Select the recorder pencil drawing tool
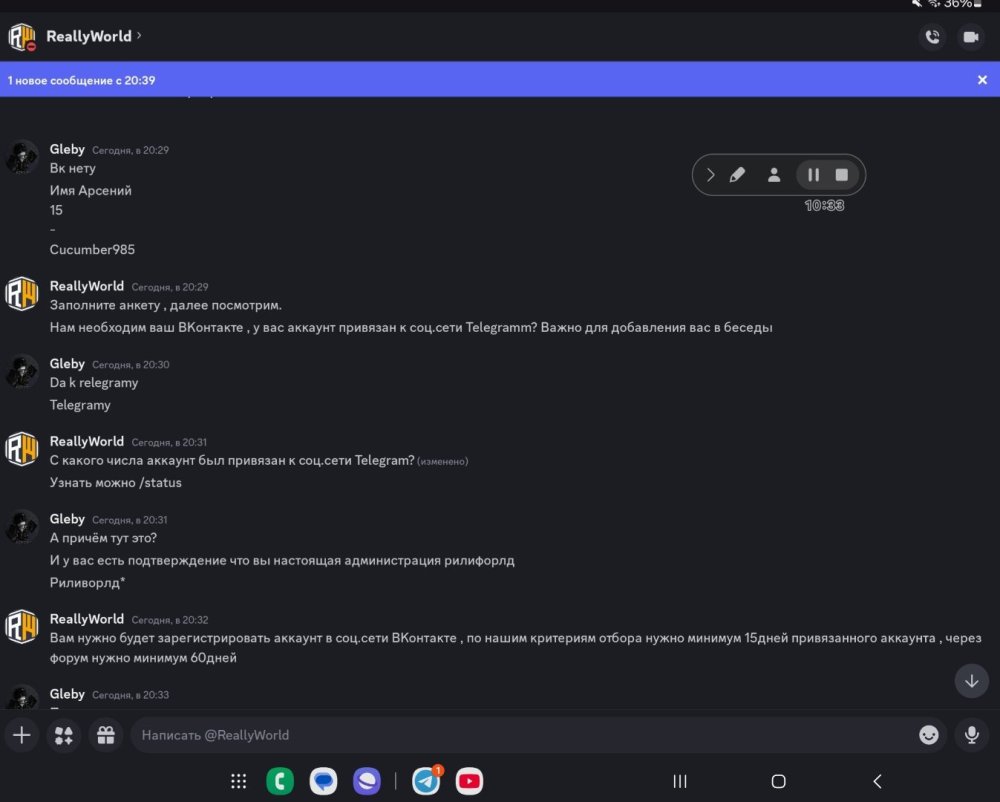 737,175
